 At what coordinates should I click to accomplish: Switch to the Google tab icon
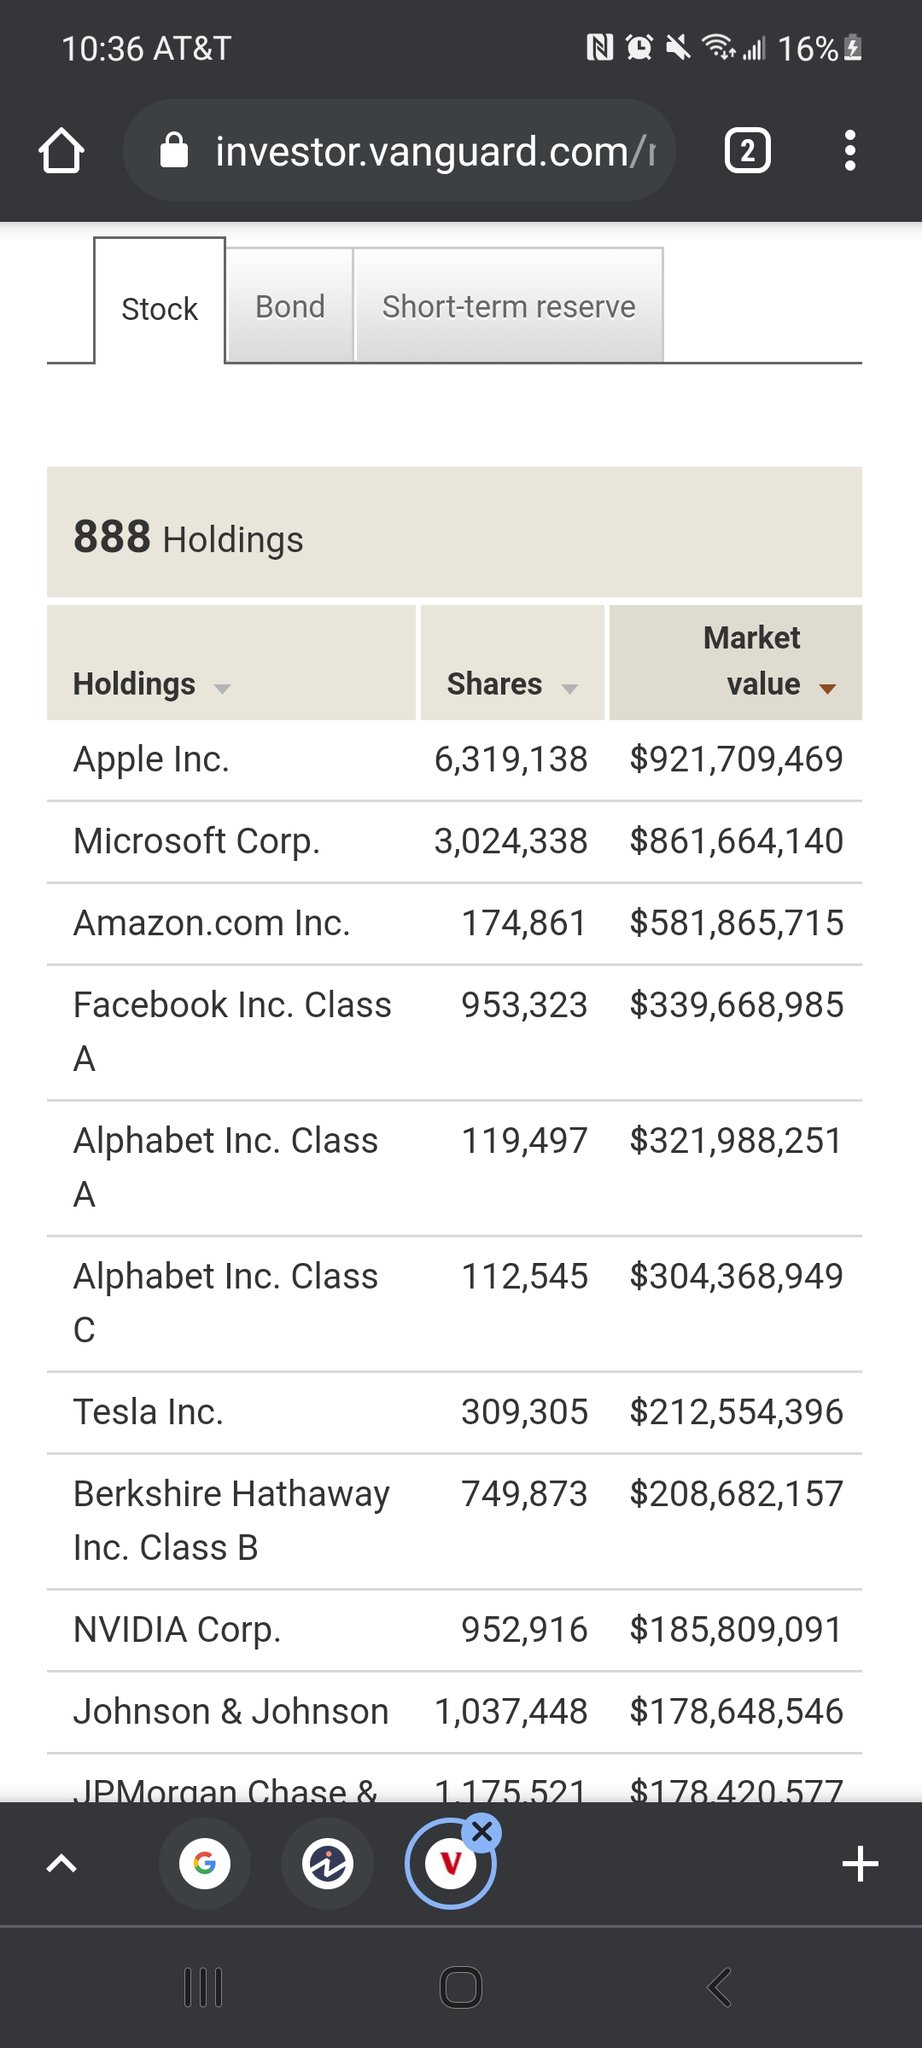click(205, 1864)
